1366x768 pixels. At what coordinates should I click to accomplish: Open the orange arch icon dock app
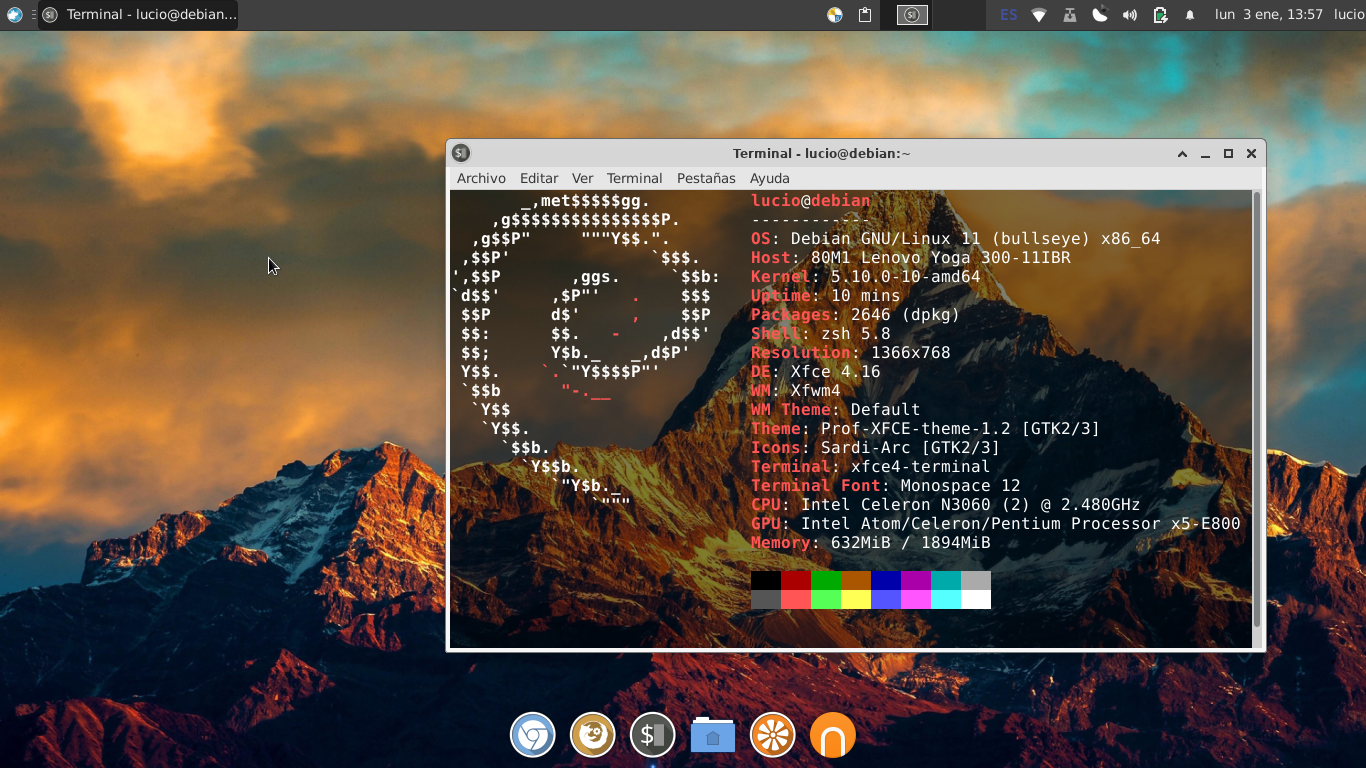[832, 736]
